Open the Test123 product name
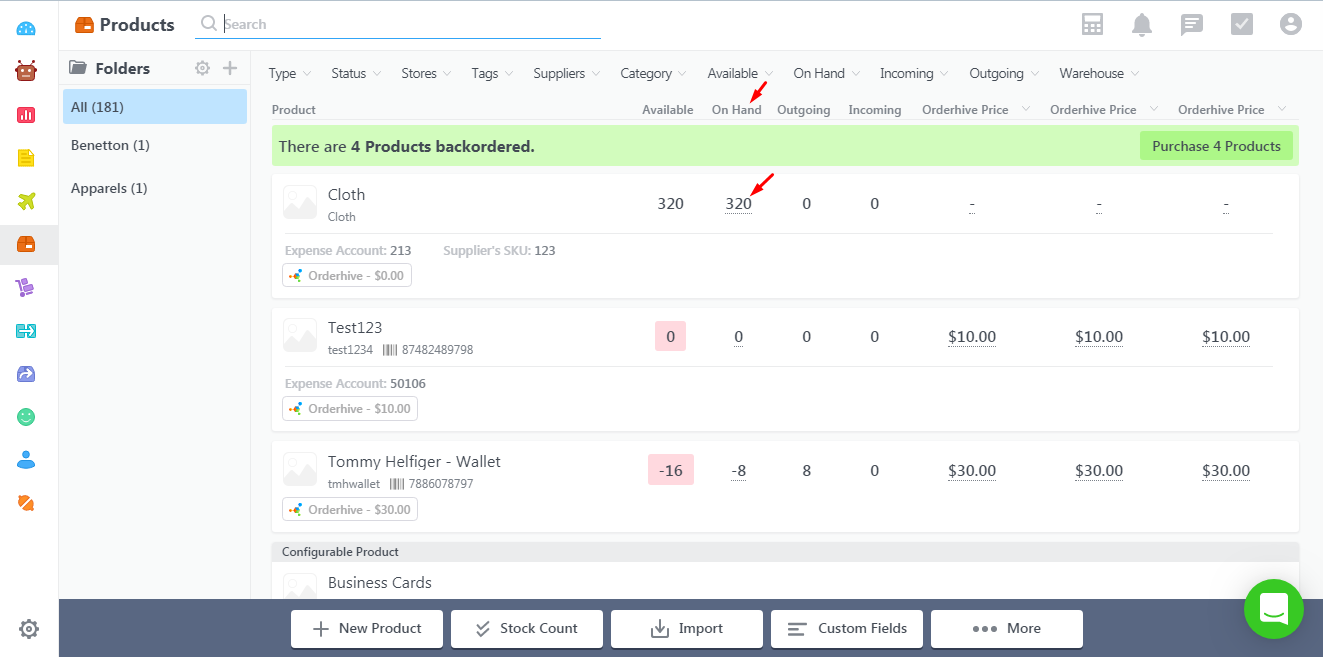This screenshot has height=657, width=1323. tap(355, 328)
